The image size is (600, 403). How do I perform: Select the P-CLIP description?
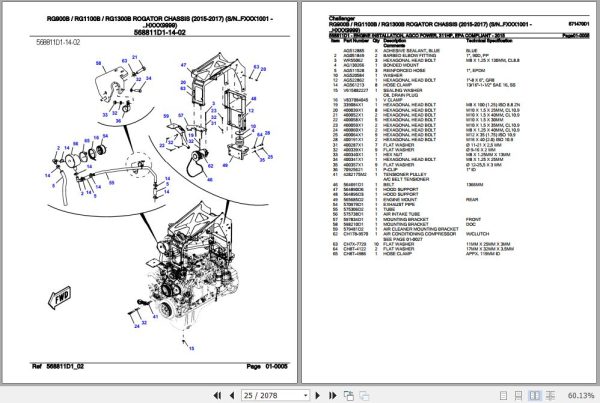point(391,169)
